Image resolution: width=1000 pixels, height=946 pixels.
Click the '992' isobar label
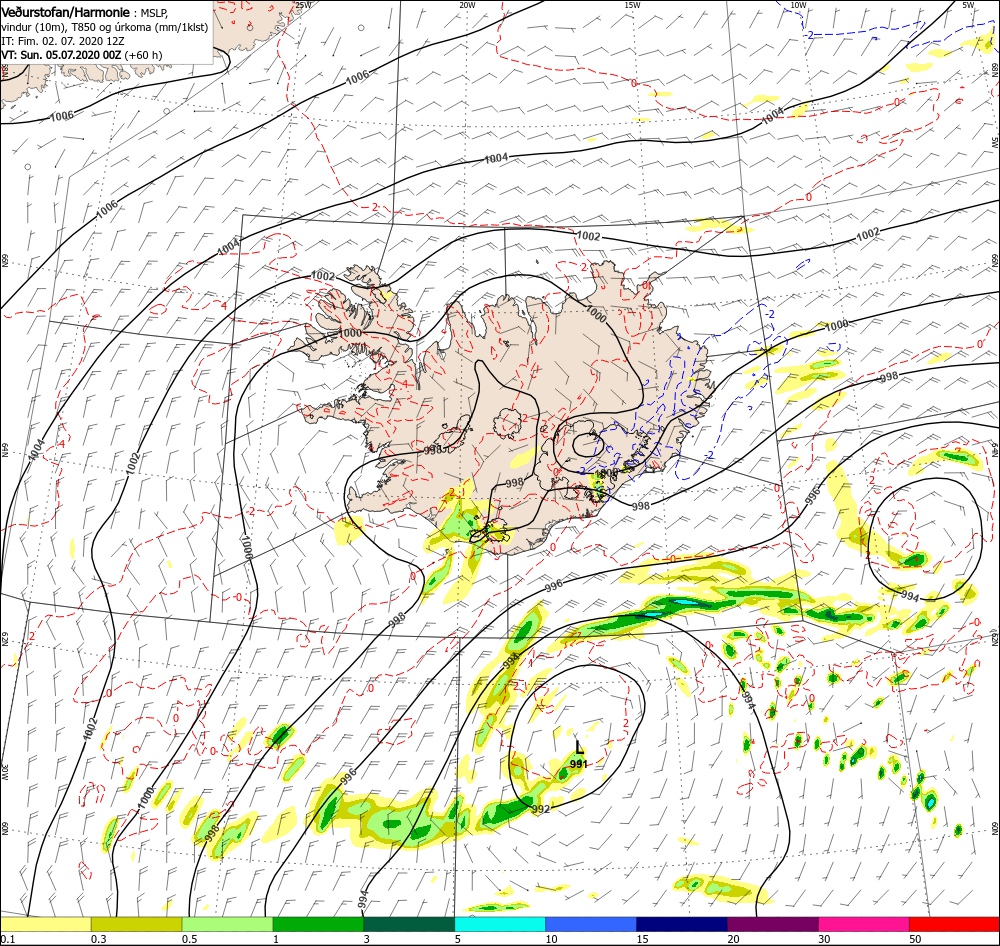pos(540,809)
